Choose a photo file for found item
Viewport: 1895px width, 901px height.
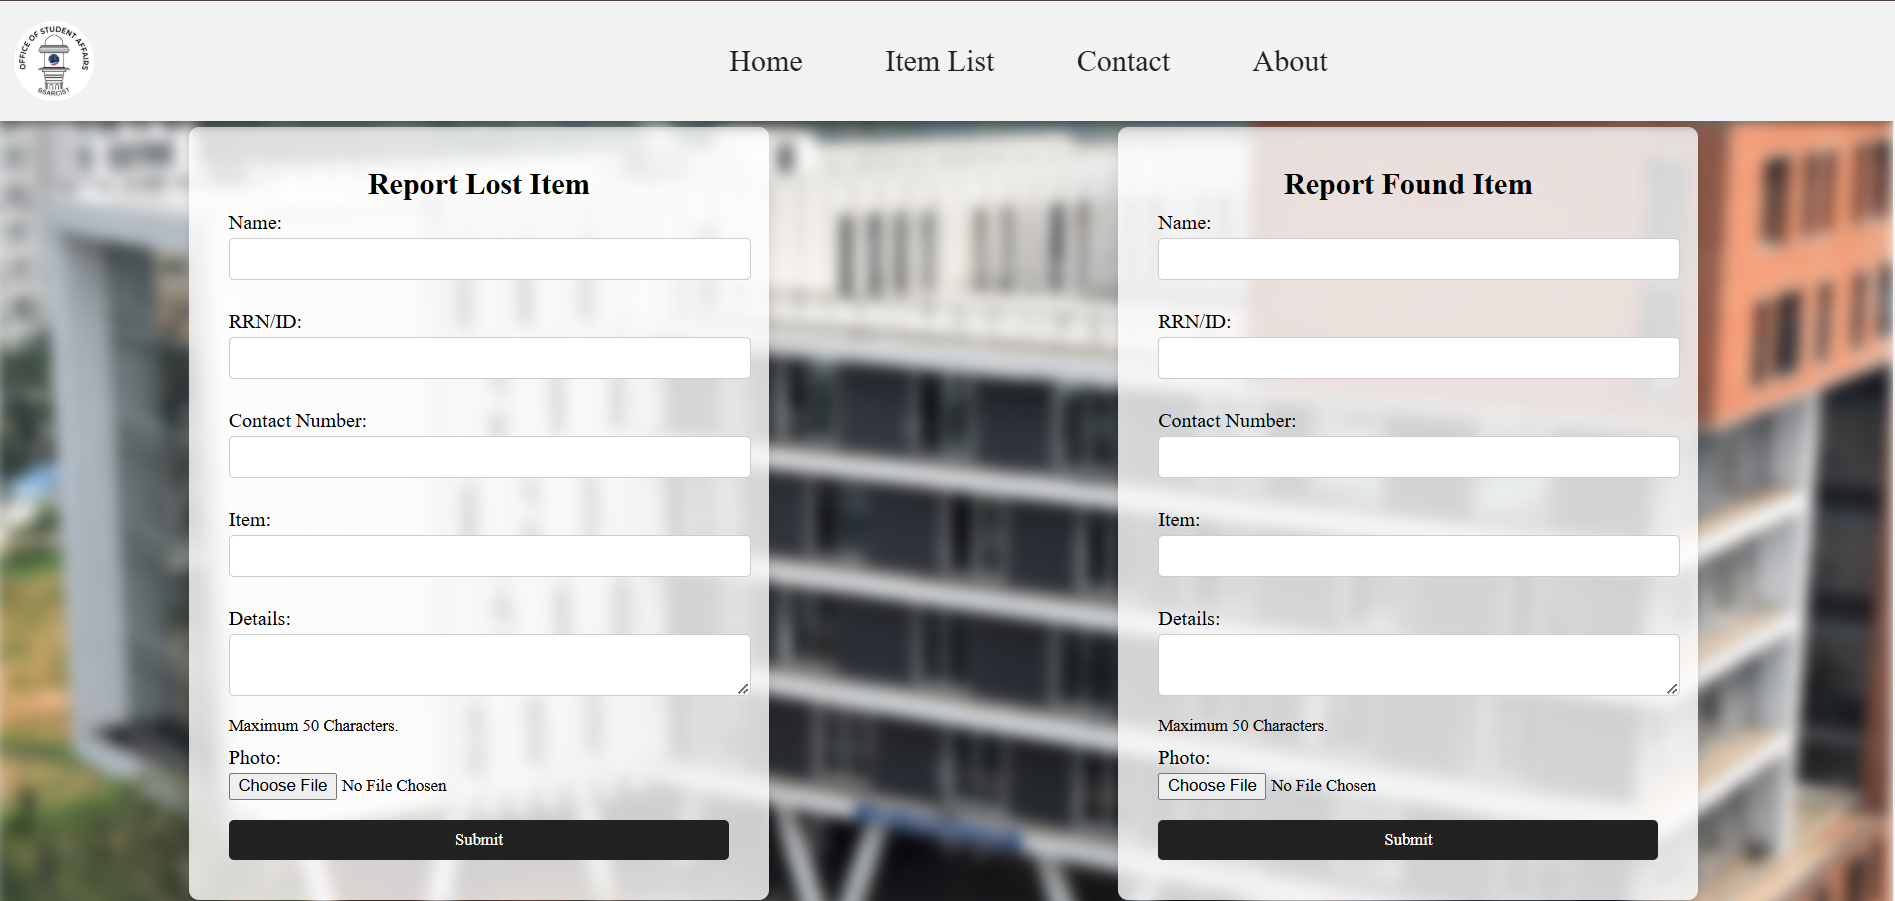[x=1211, y=786]
